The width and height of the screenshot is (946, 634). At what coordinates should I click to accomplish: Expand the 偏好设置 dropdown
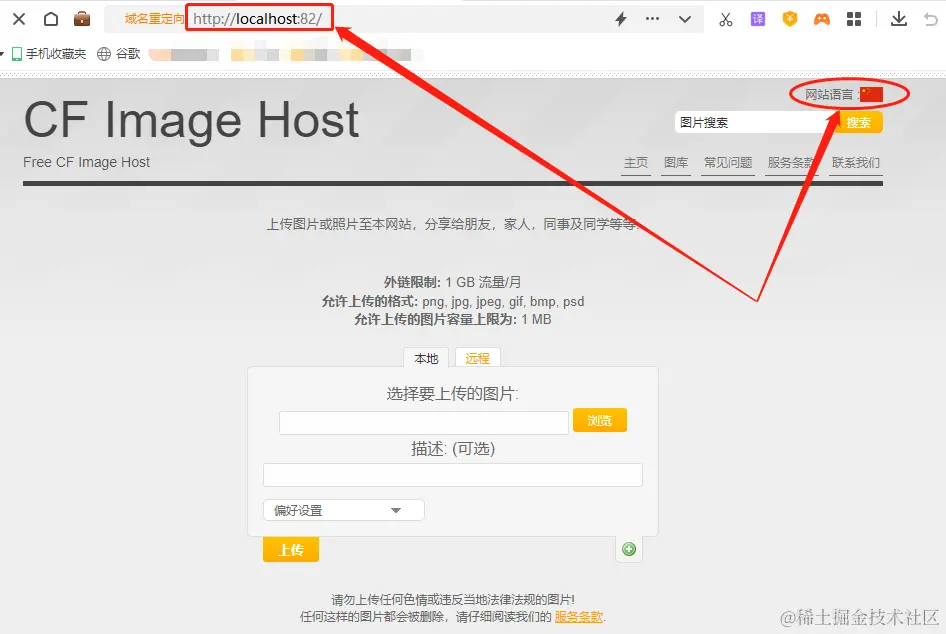click(x=343, y=510)
